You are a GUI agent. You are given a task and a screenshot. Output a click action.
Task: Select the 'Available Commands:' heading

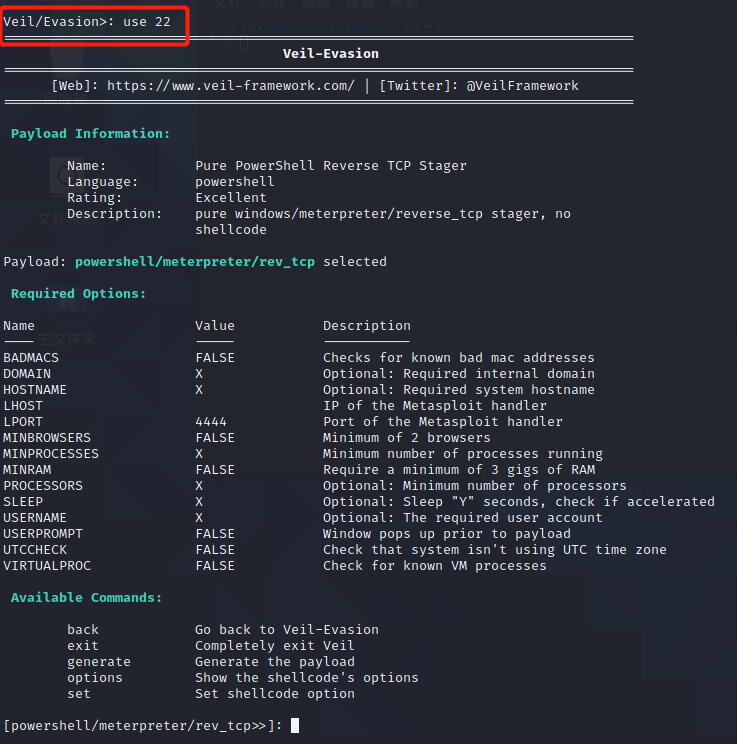pyautogui.click(x=86, y=598)
